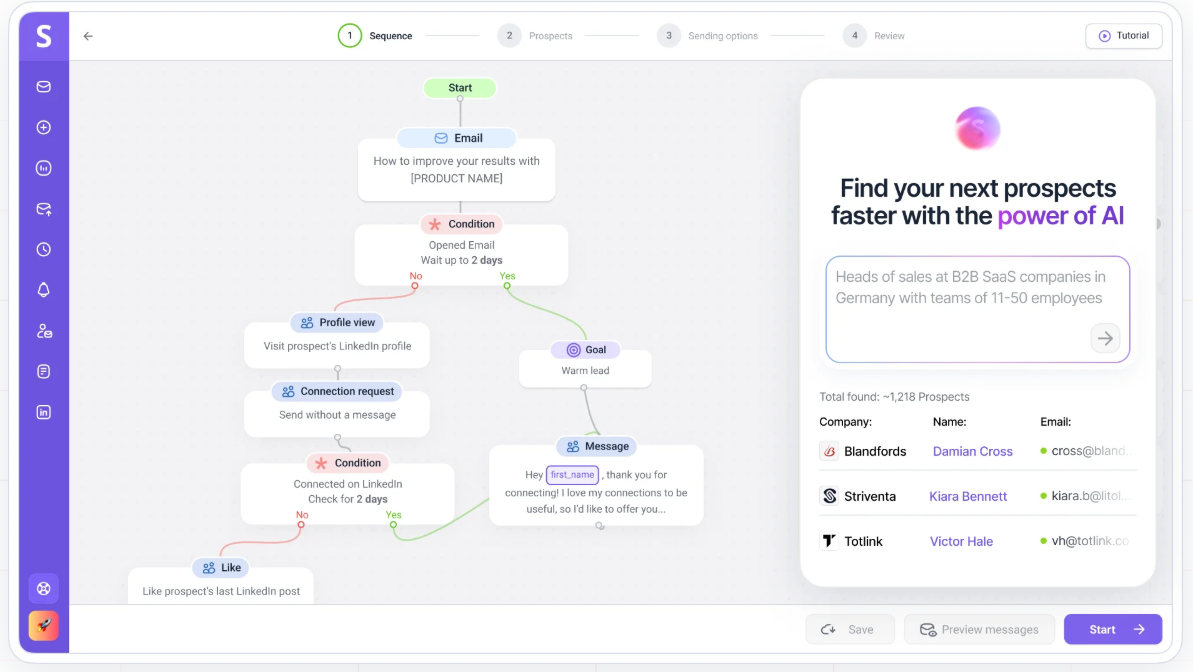Open step 4 Review
This screenshot has height=672, width=1193.
point(874,36)
